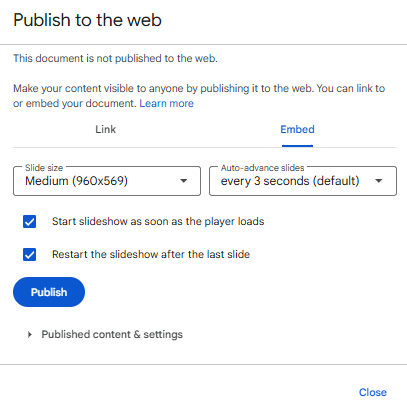Click the 'Make your content visible' description text
Image resolution: width=407 pixels, height=408 pixels.
(x=199, y=96)
